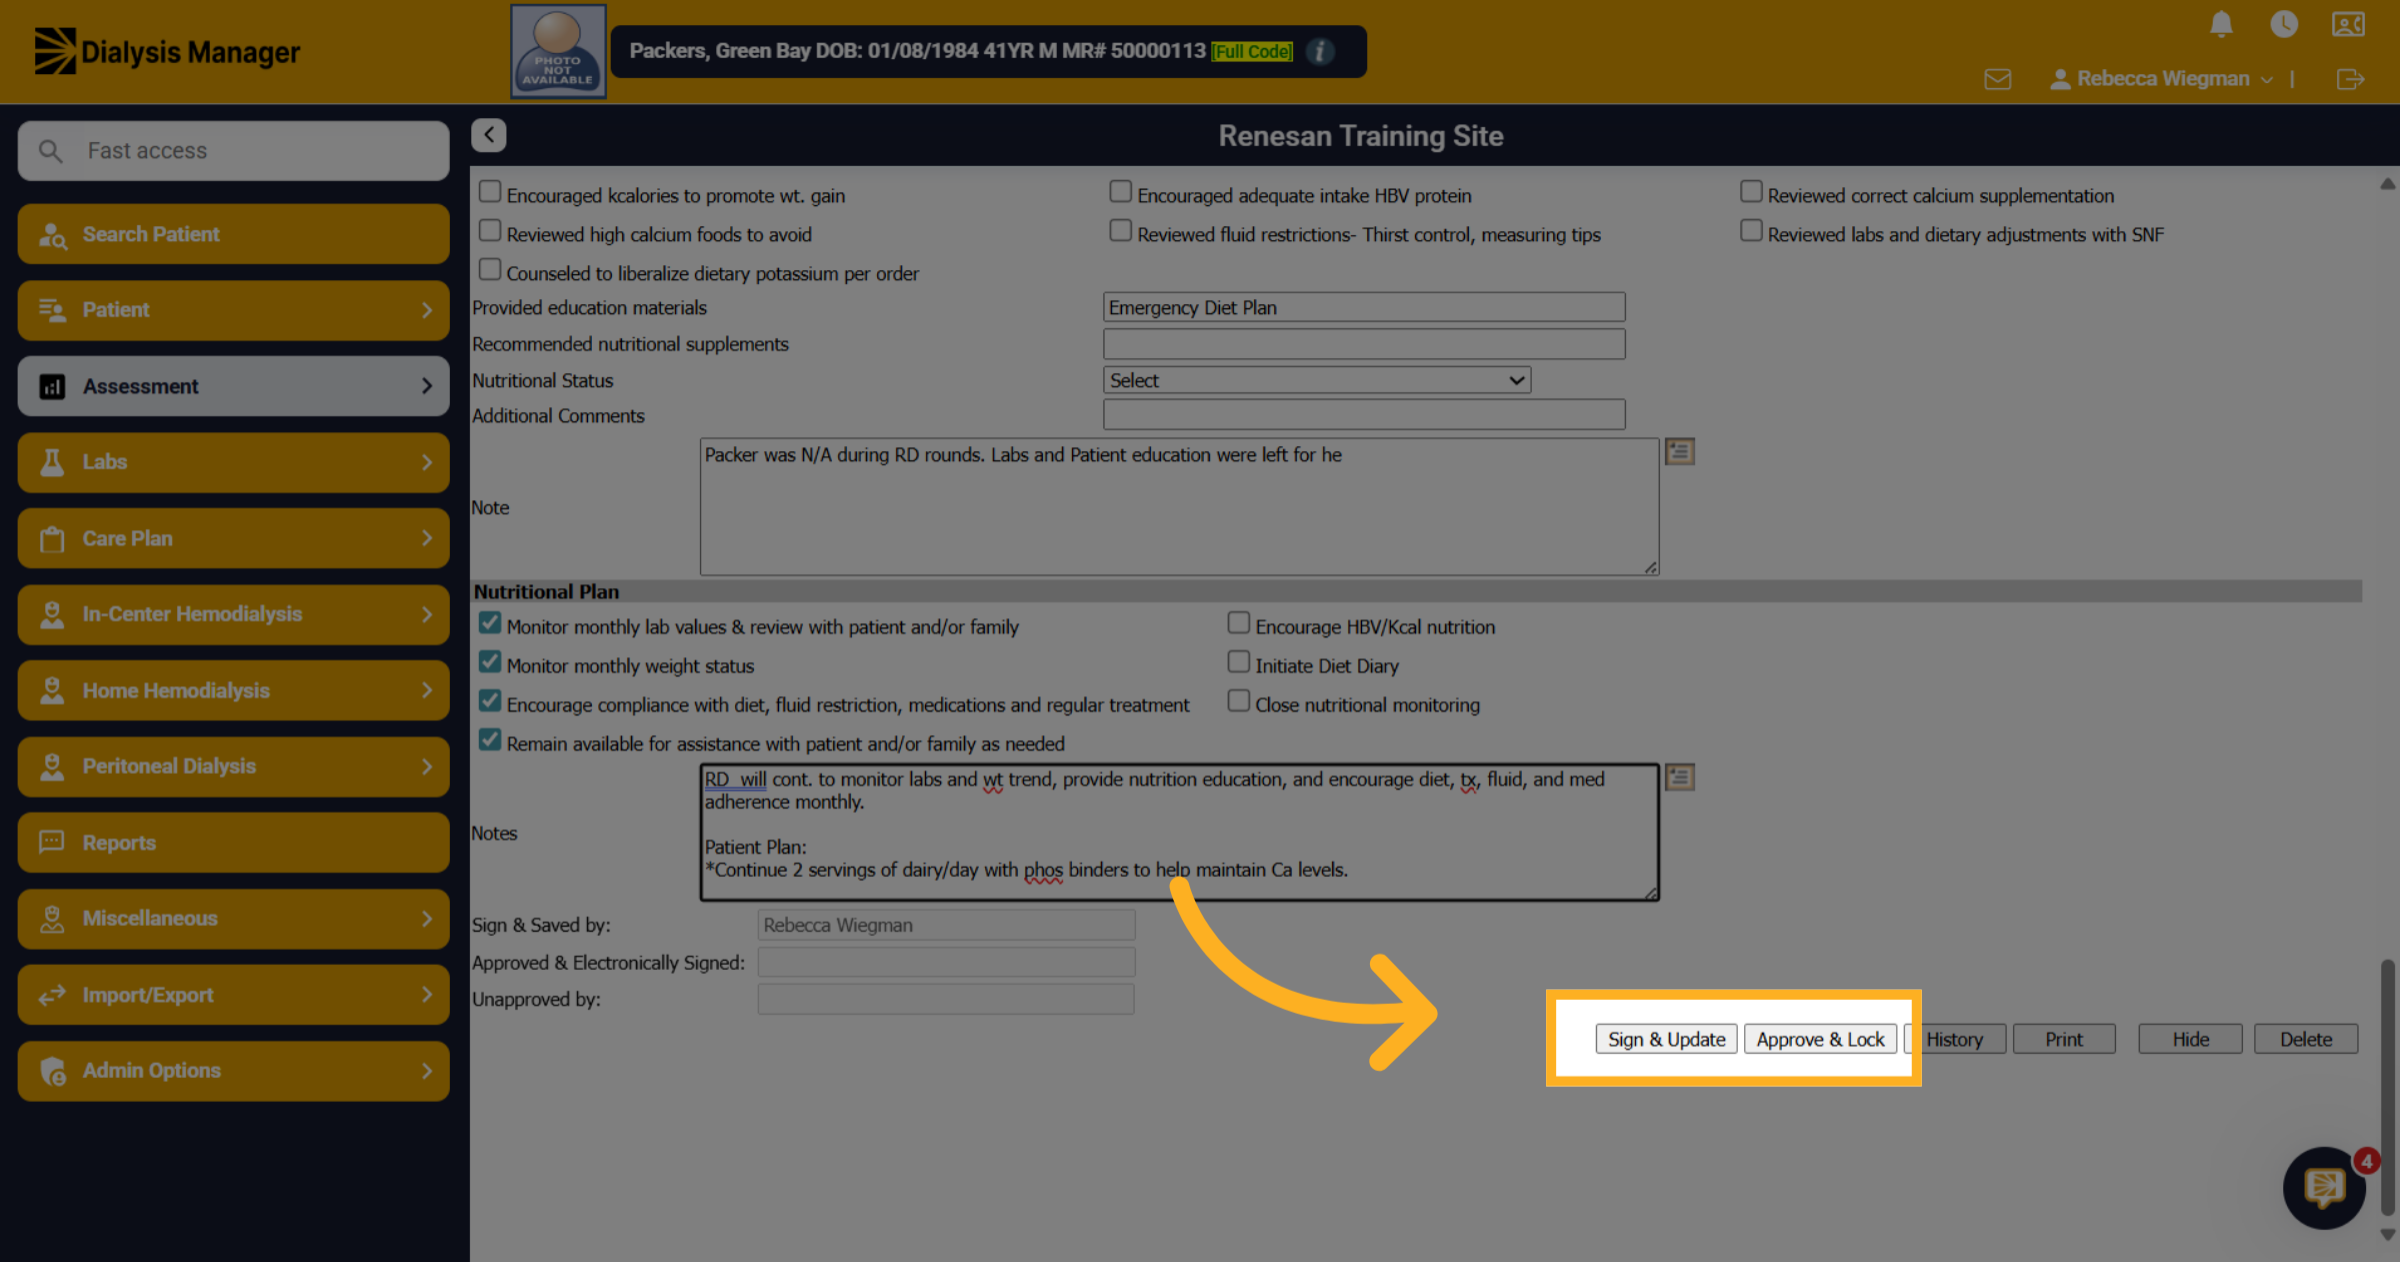The width and height of the screenshot is (2400, 1262).
Task: Check the Initiate Diet Diary box
Action: tap(1239, 662)
